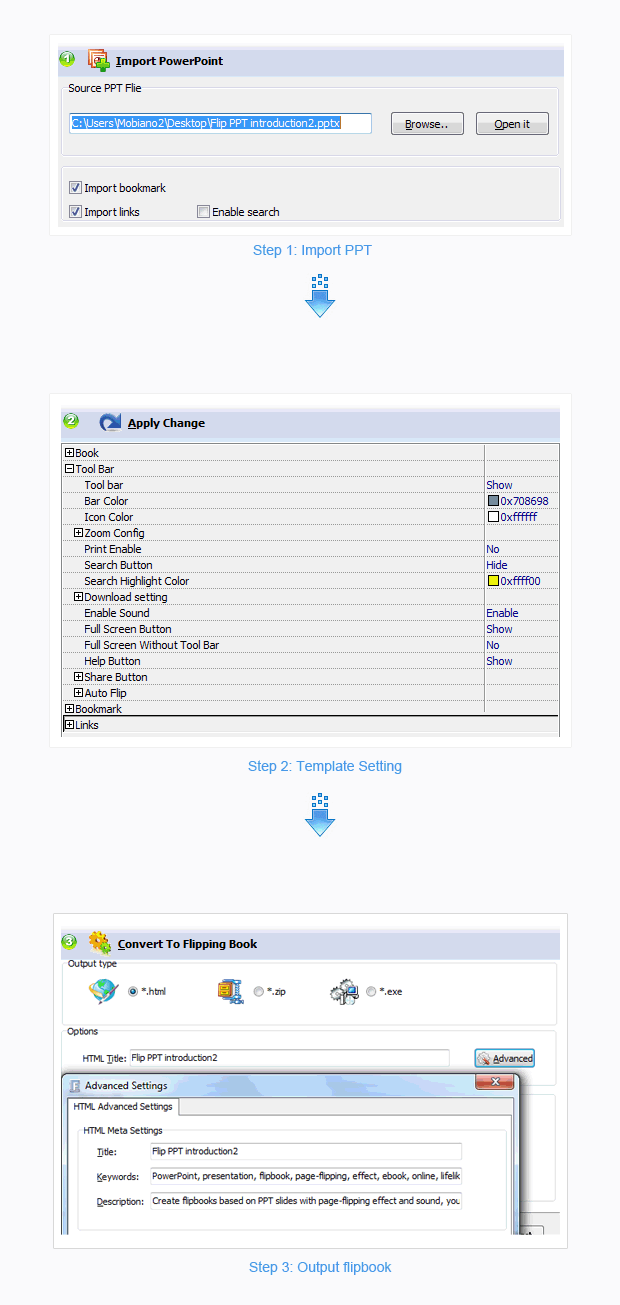Select the *.zip output type radio
Image resolution: width=620 pixels, height=1305 pixels.
(x=259, y=992)
